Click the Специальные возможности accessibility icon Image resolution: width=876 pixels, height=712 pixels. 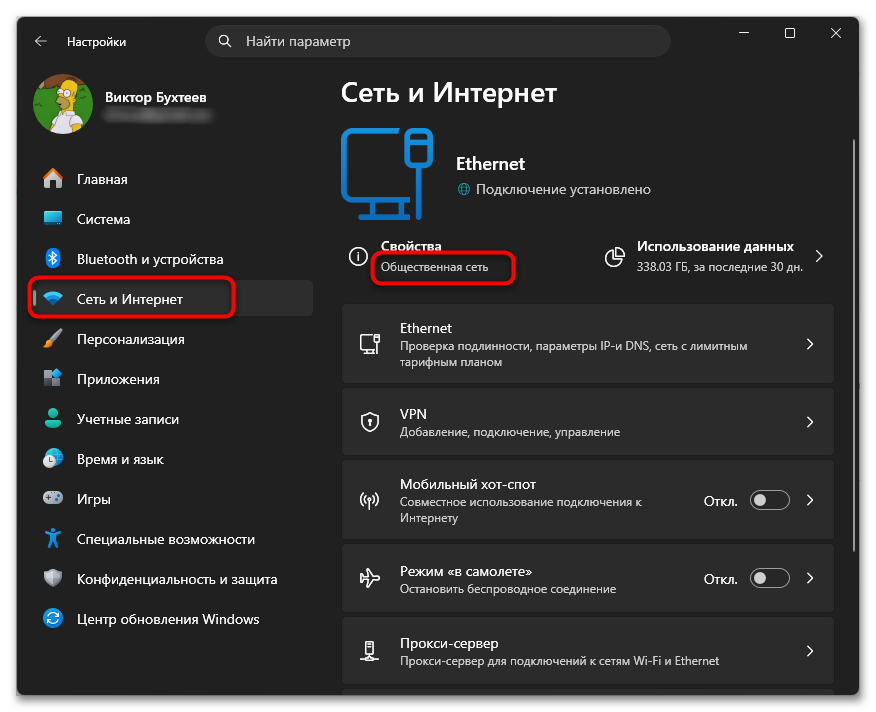click(53, 539)
